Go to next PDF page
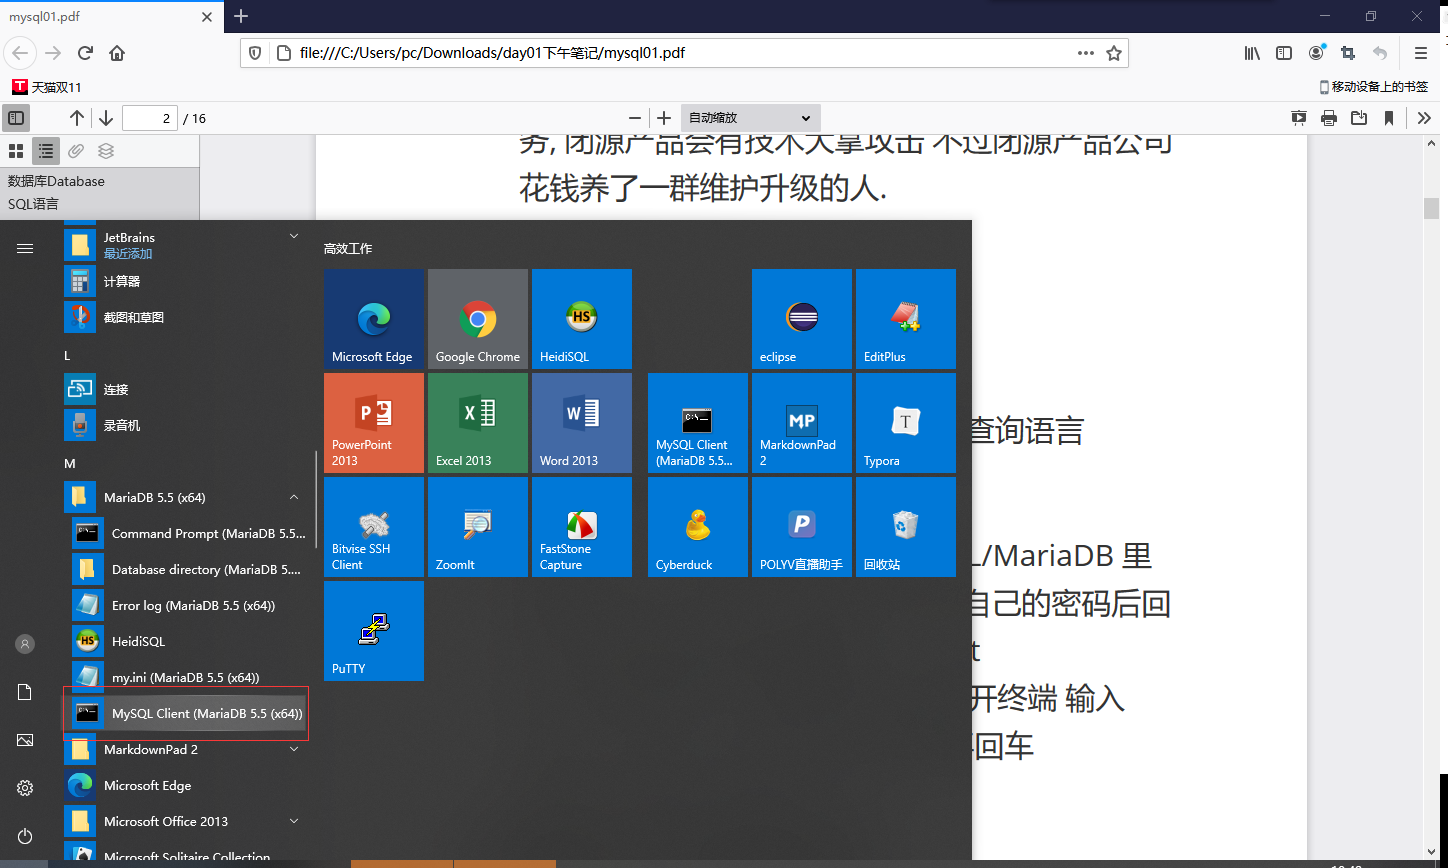The height and width of the screenshot is (868, 1448). pyautogui.click(x=106, y=118)
